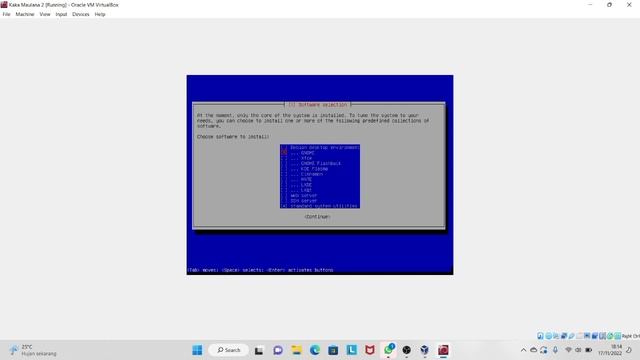
Task: Click the Right Ctrl host key label
Action: tap(631, 336)
